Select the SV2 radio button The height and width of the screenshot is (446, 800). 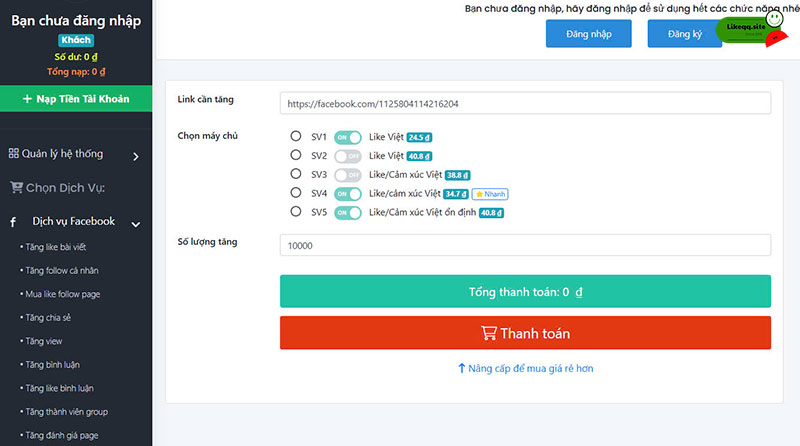[296, 155]
